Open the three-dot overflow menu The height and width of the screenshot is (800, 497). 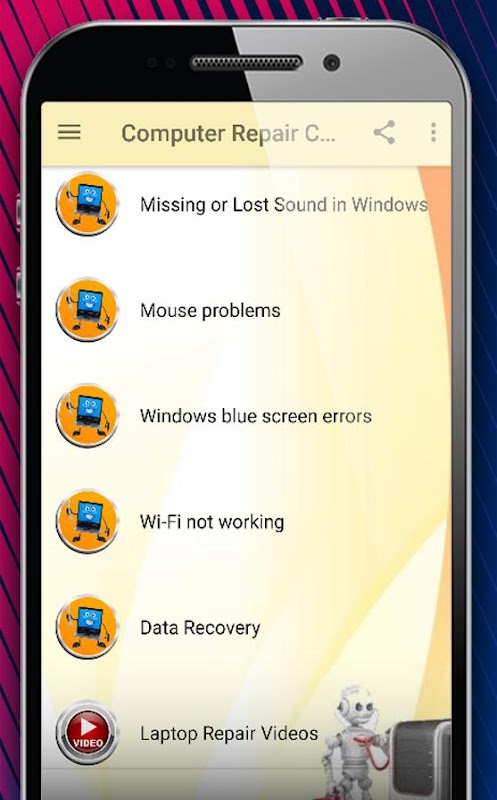(433, 133)
